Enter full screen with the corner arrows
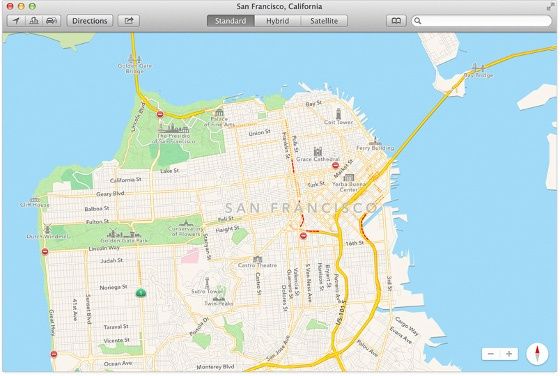This screenshot has height=376, width=560. [550, 6]
